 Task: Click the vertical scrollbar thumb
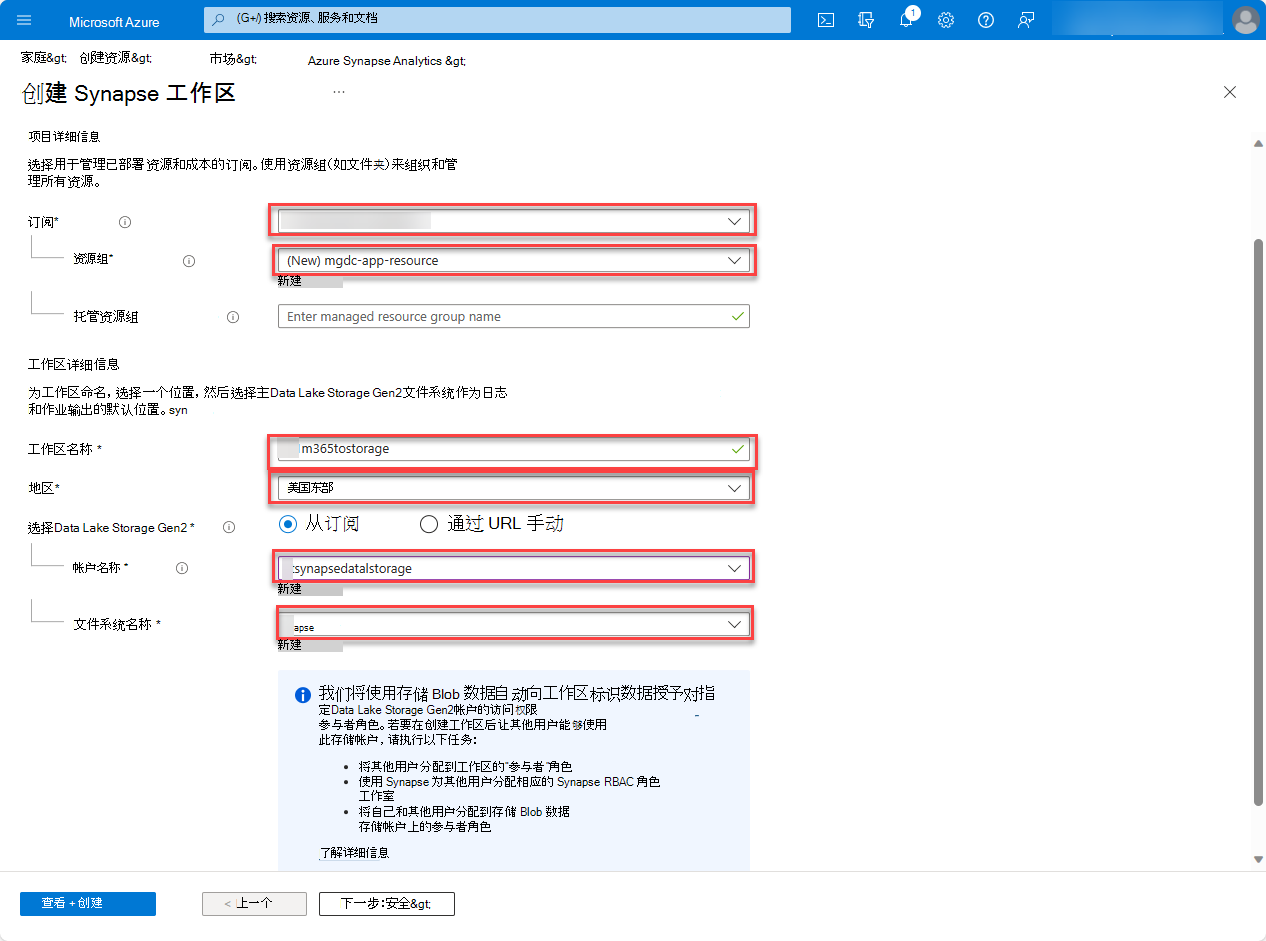pos(1258,522)
